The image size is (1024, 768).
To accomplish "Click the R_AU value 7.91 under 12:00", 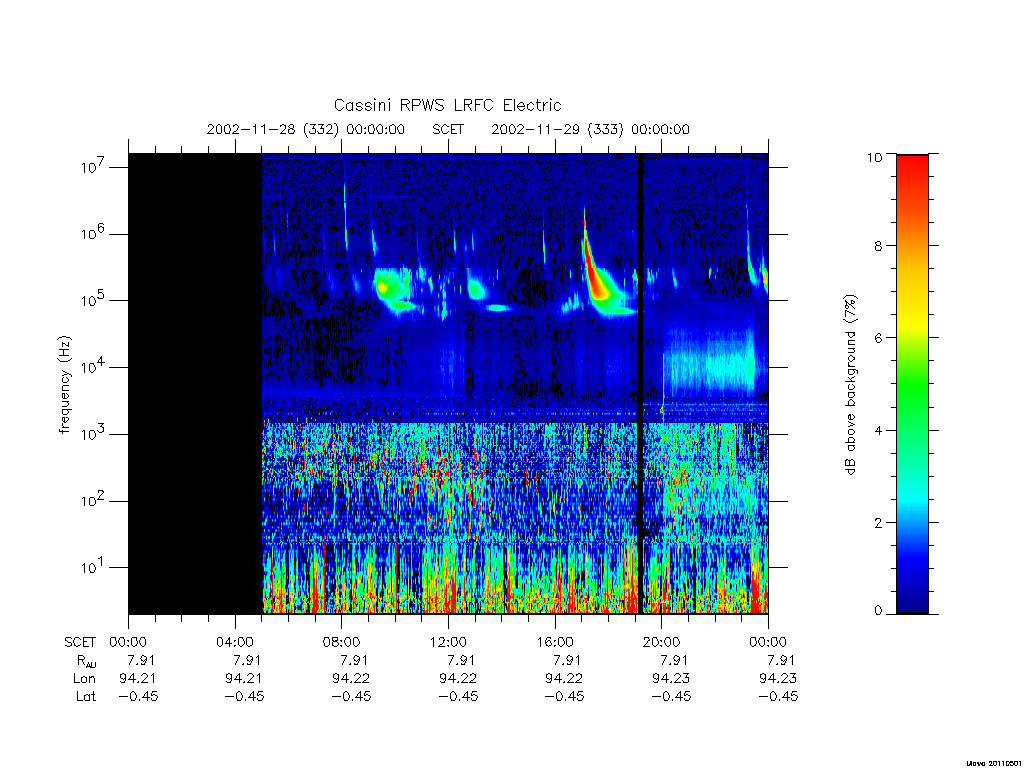I will coord(460,660).
